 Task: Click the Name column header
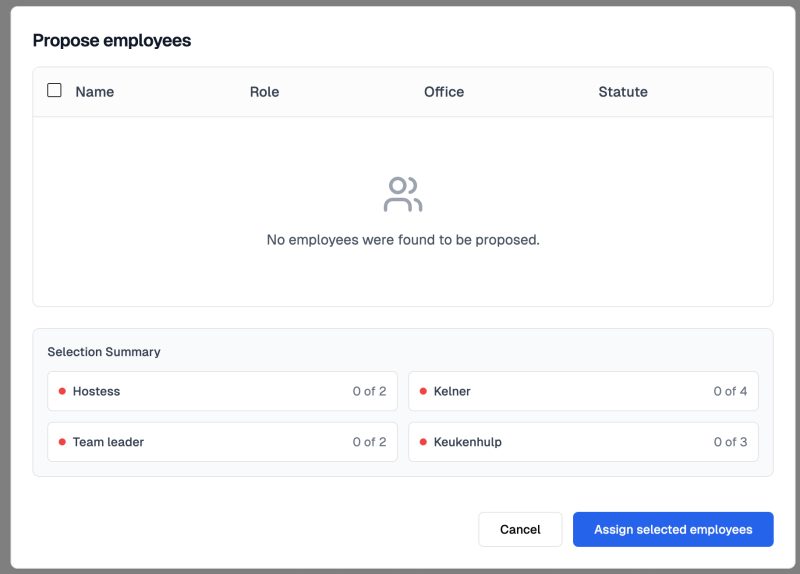point(95,92)
